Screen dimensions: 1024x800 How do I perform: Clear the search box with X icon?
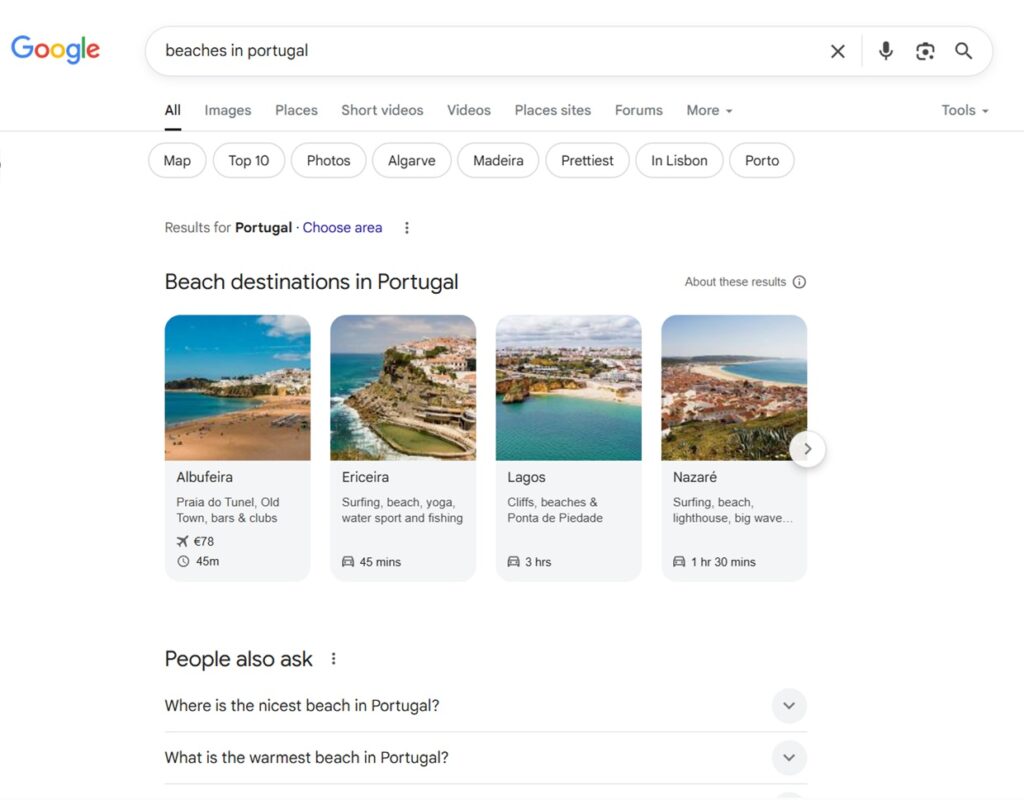838,51
